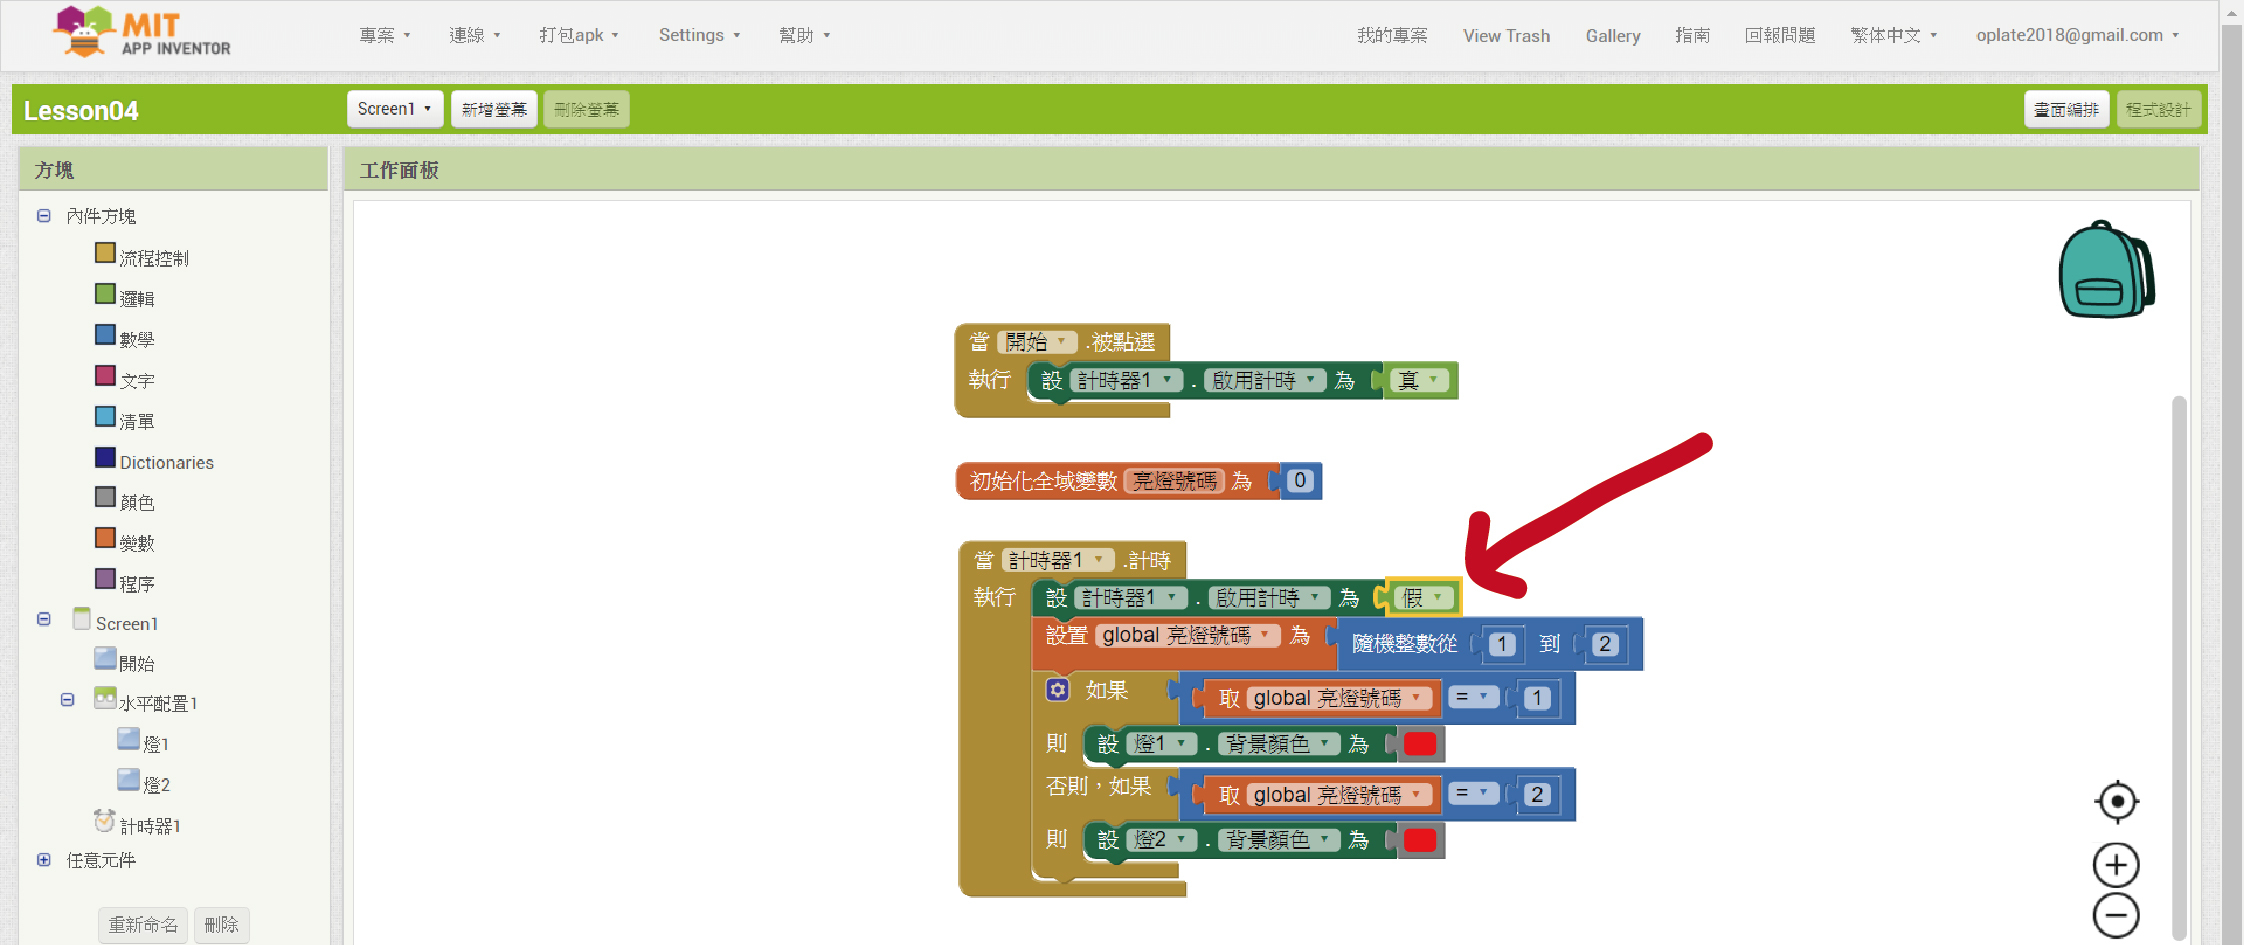Zoom out with the minus icon
Screen dimensions: 2244x945
(2116, 915)
